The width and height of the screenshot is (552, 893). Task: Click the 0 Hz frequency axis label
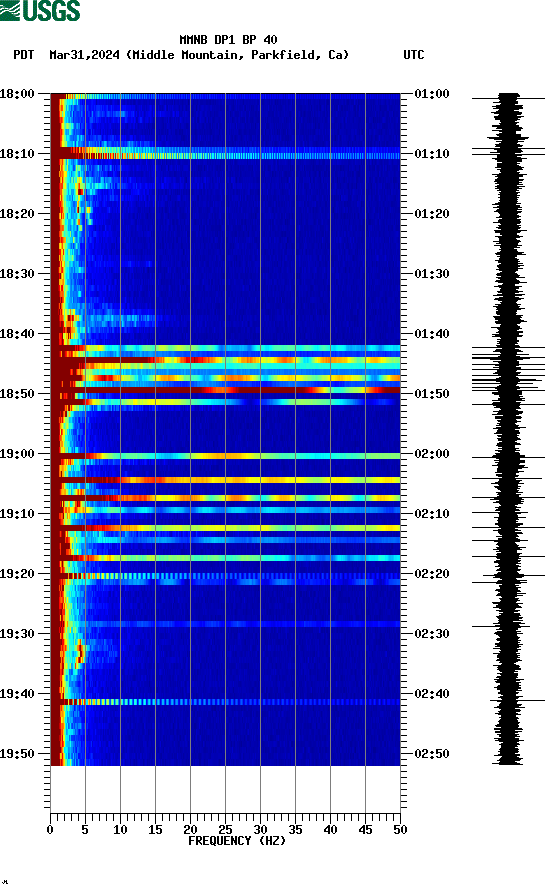click(50, 830)
